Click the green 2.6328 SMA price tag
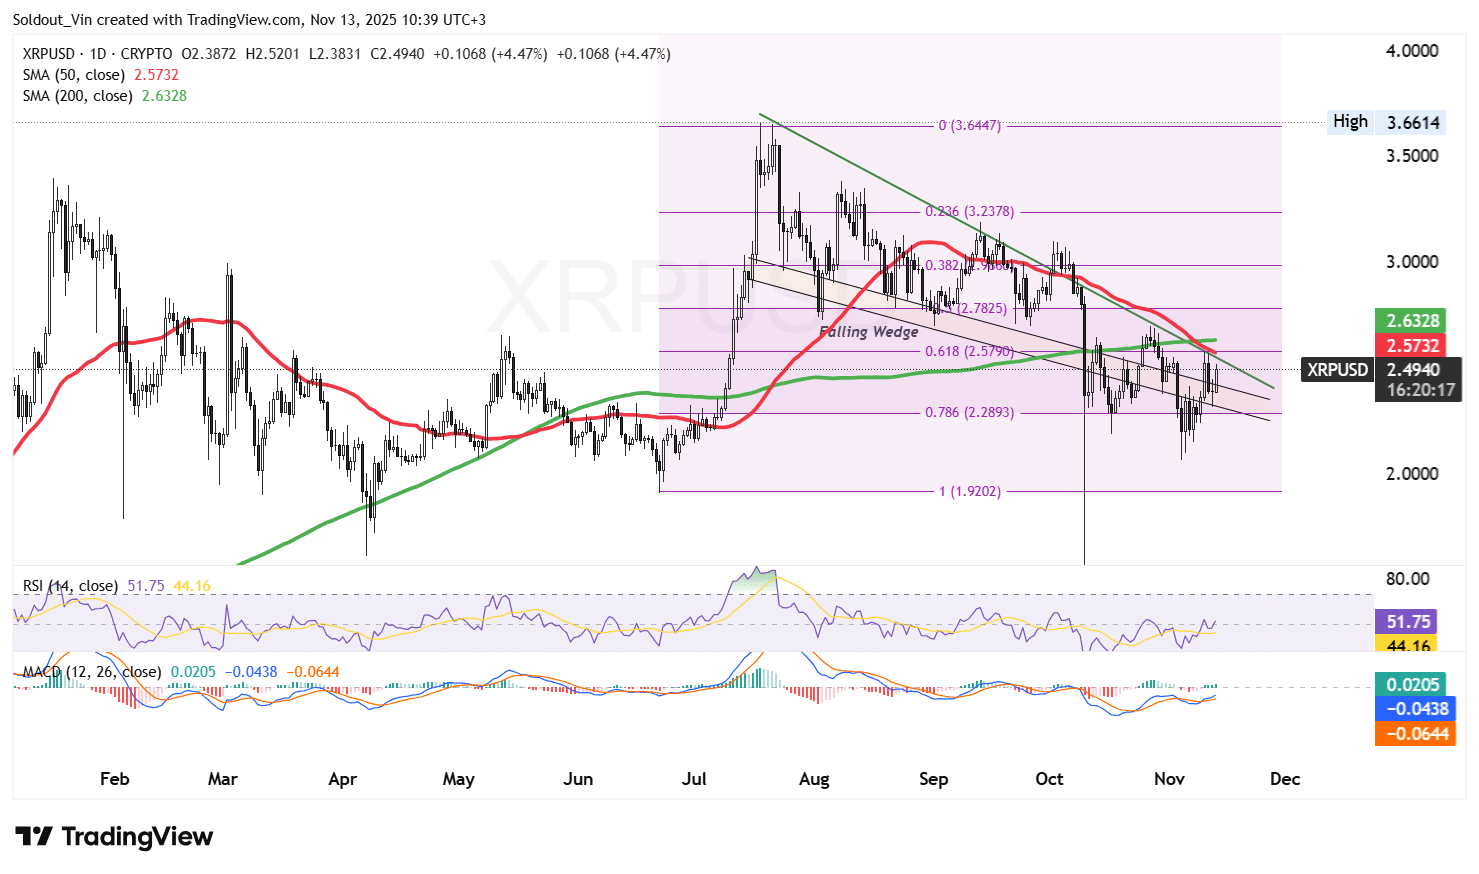The height and width of the screenshot is (874, 1479). click(x=1413, y=320)
